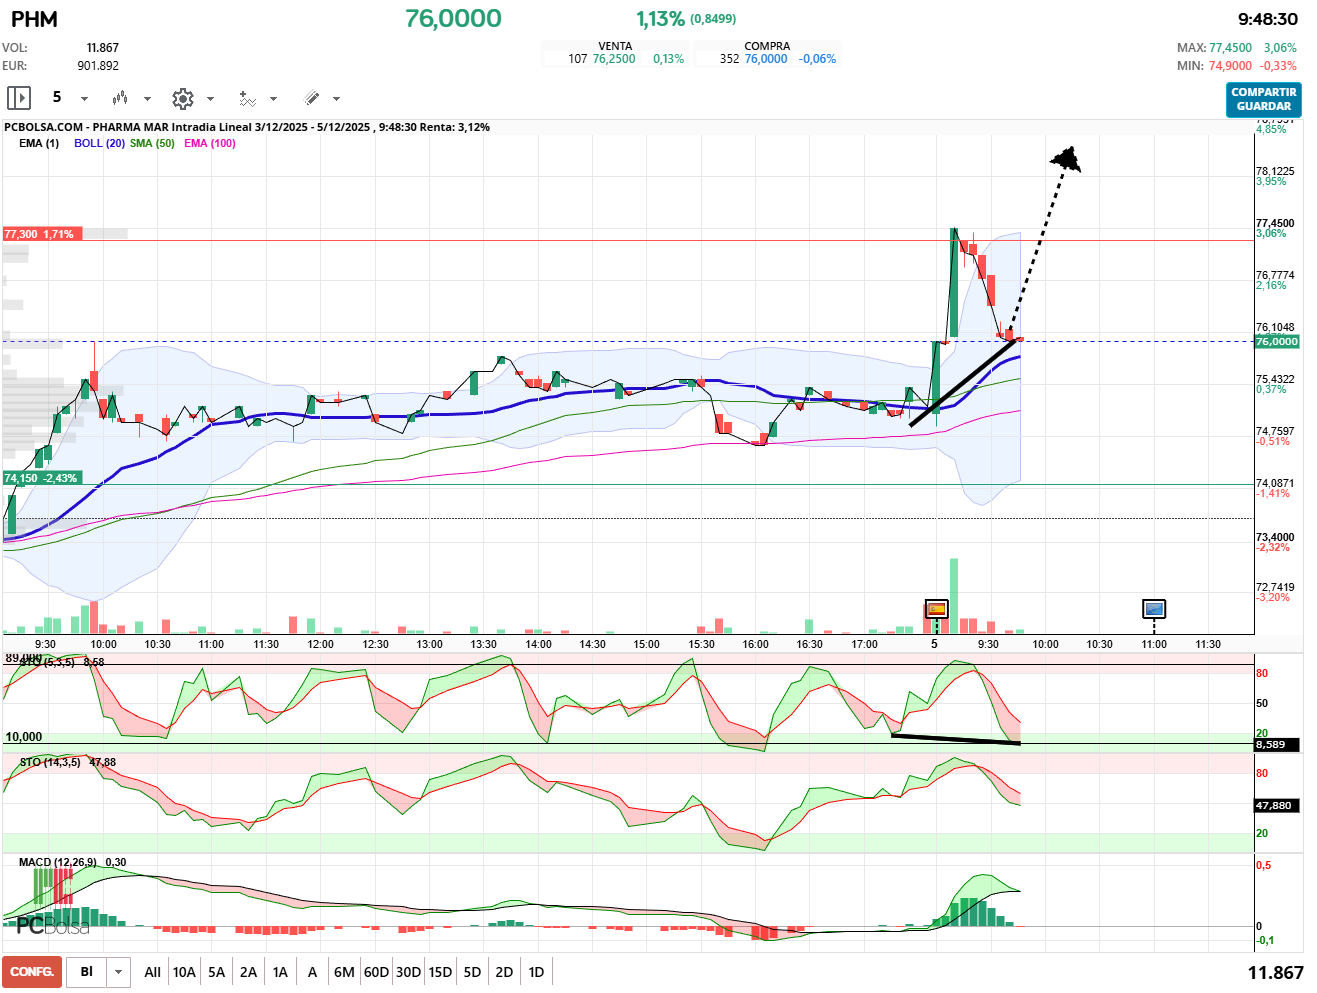
Task: Toggle the pink EMA (100) indicator label
Action: coord(210,143)
